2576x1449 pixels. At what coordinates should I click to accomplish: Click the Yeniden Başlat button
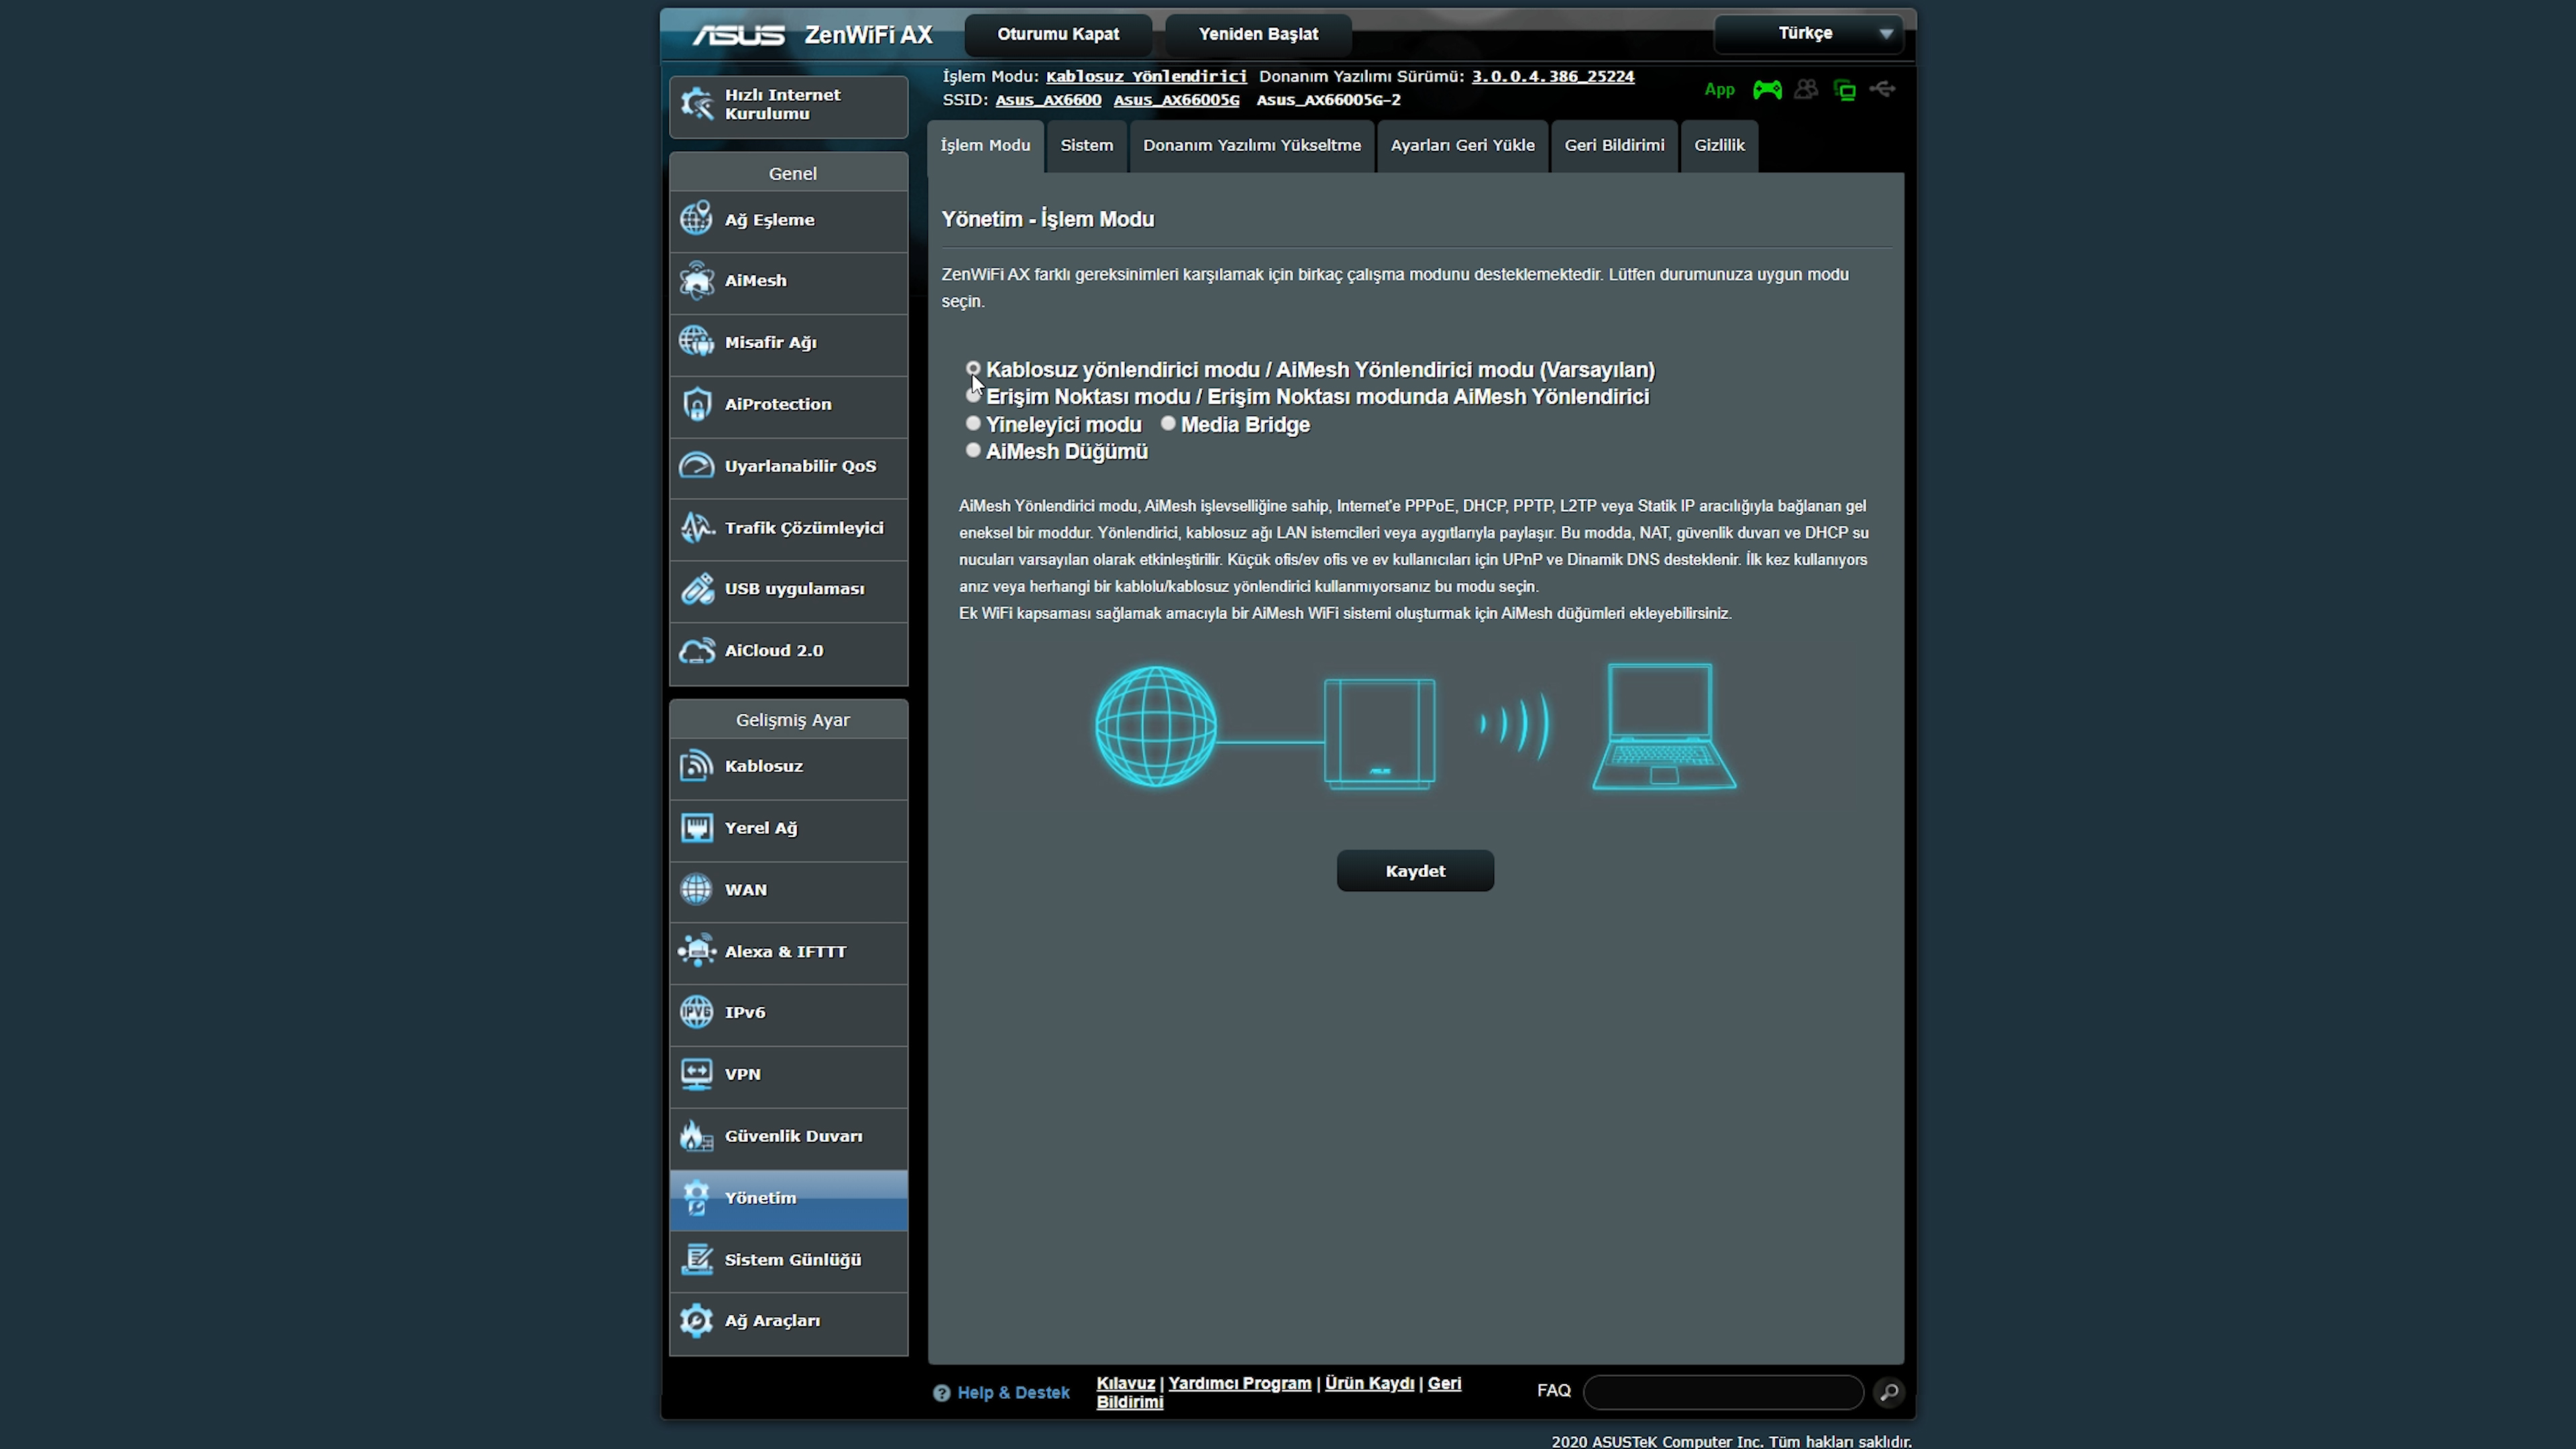[1259, 35]
